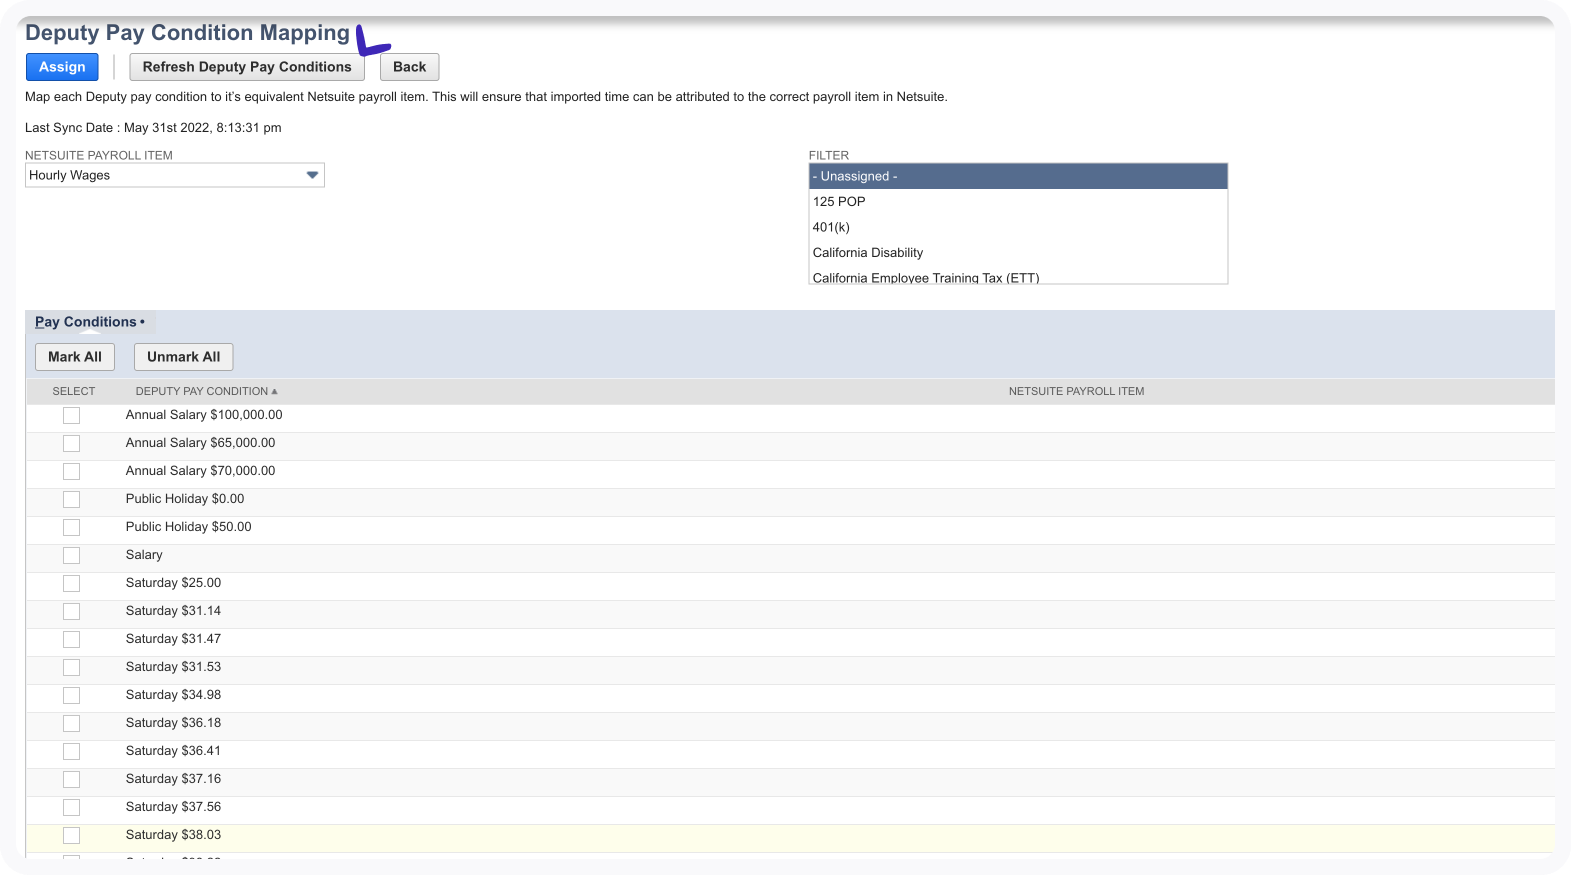Check the Annual Salary $100,000.00 box
This screenshot has width=1571, height=875.
pyautogui.click(x=71, y=415)
